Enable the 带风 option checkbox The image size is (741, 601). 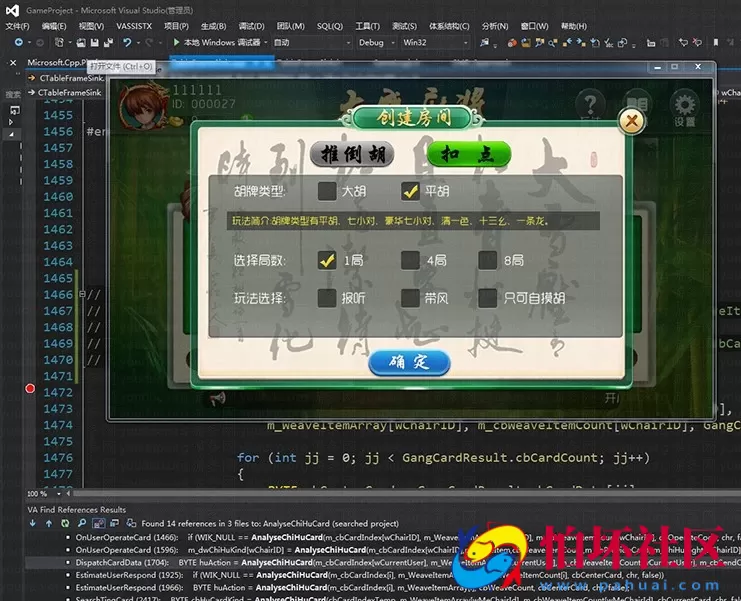410,298
